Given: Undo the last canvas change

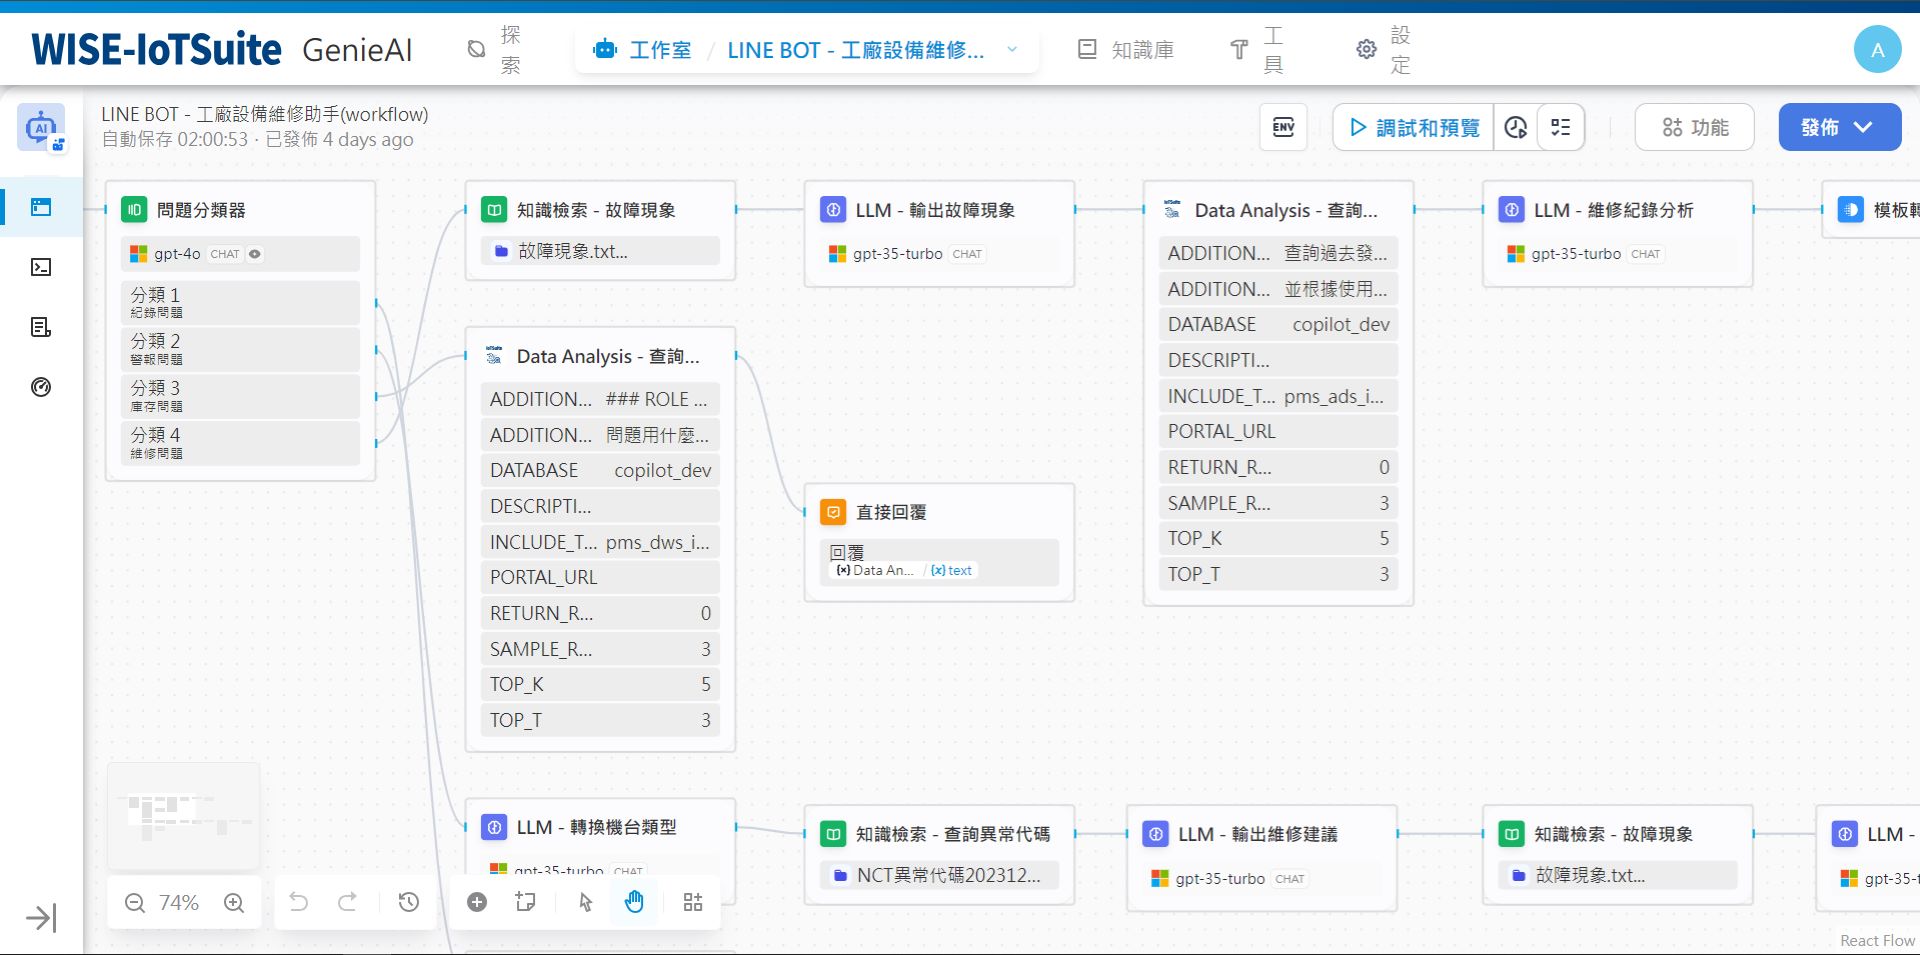Looking at the screenshot, I should click(298, 902).
